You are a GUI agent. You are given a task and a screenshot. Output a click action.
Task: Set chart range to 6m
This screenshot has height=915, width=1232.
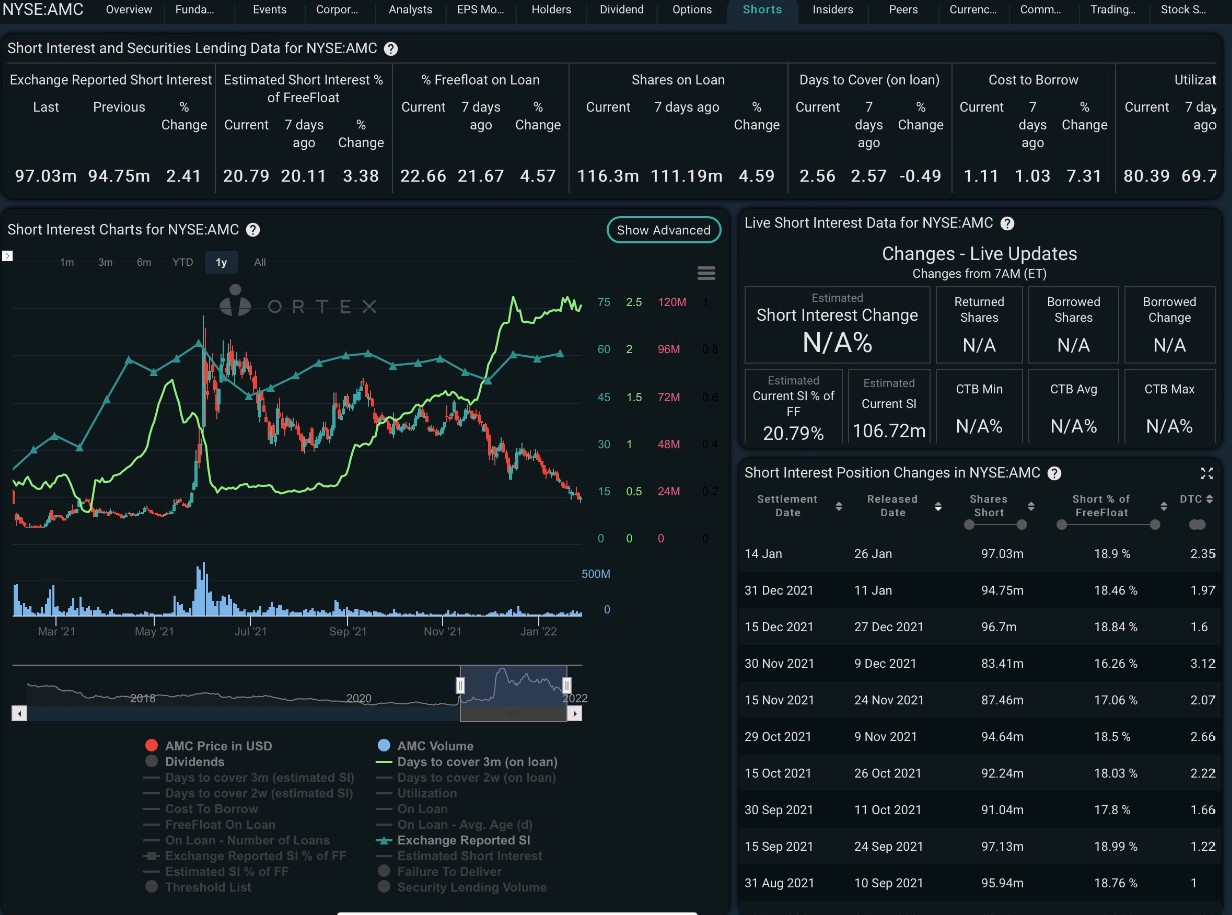click(x=144, y=263)
